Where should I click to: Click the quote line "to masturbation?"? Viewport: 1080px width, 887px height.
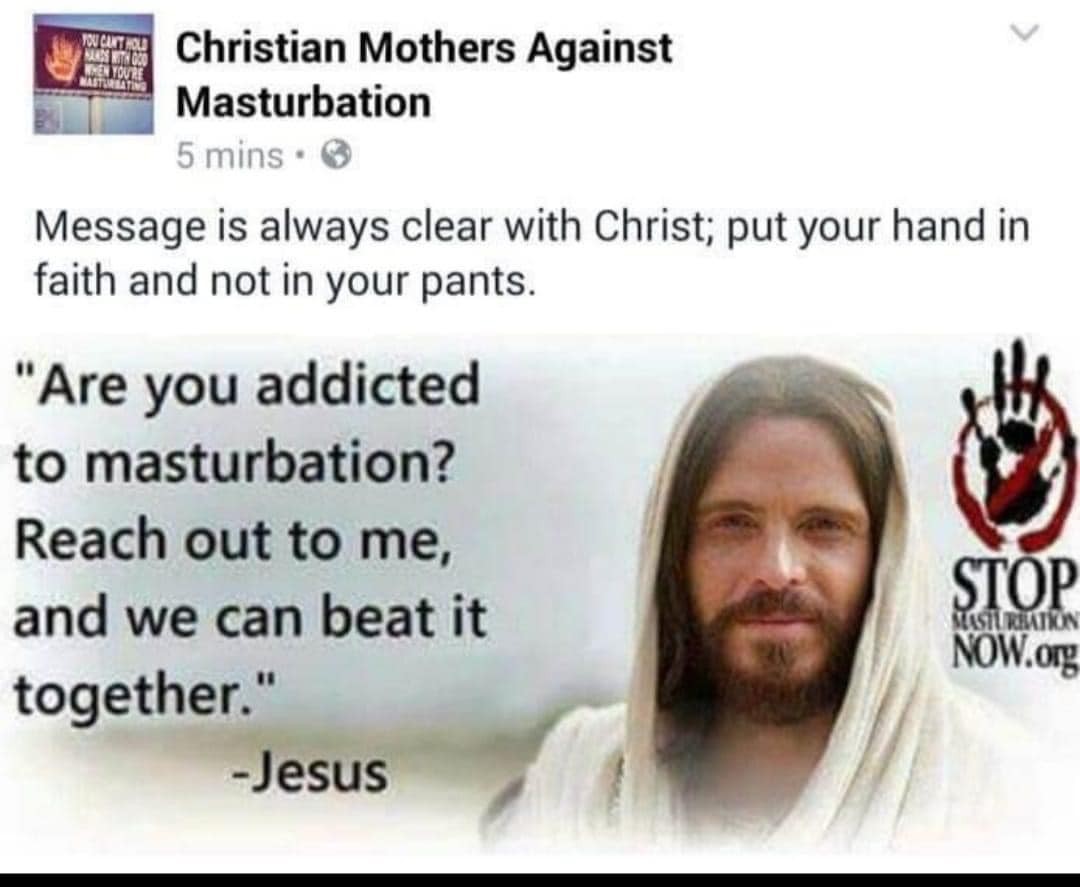click(x=234, y=463)
